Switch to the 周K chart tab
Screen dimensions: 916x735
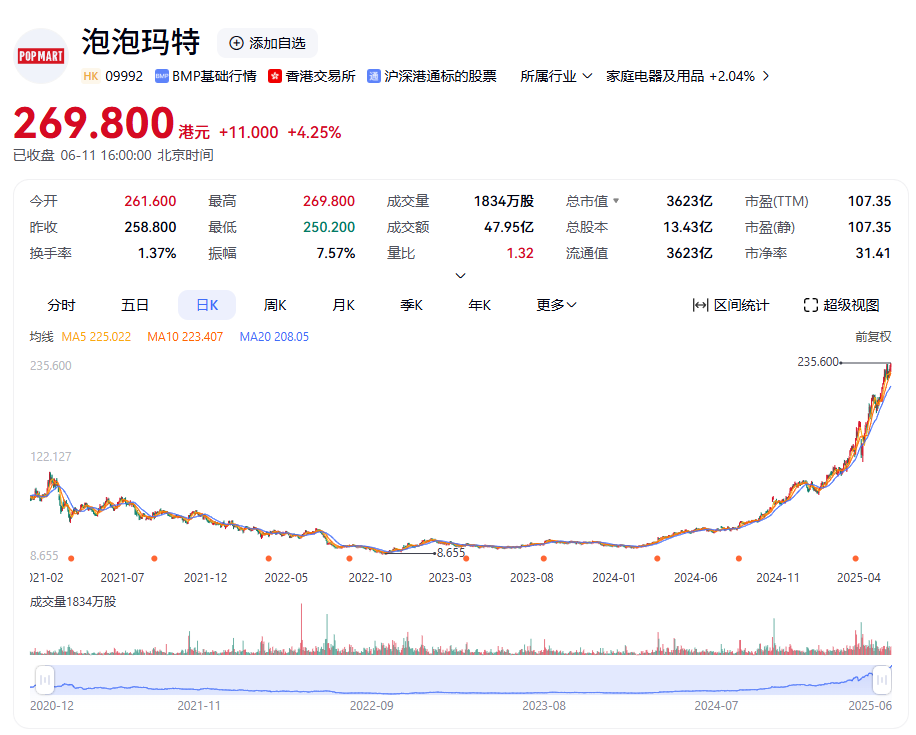[x=275, y=305]
